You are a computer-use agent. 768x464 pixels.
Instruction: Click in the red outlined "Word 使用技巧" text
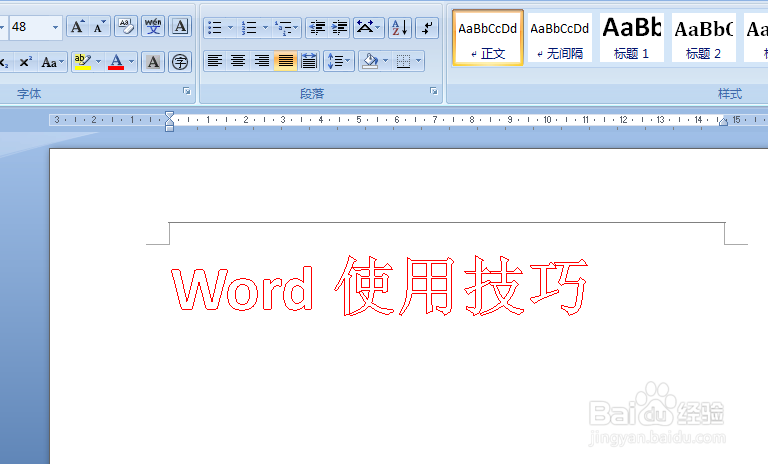coord(380,286)
